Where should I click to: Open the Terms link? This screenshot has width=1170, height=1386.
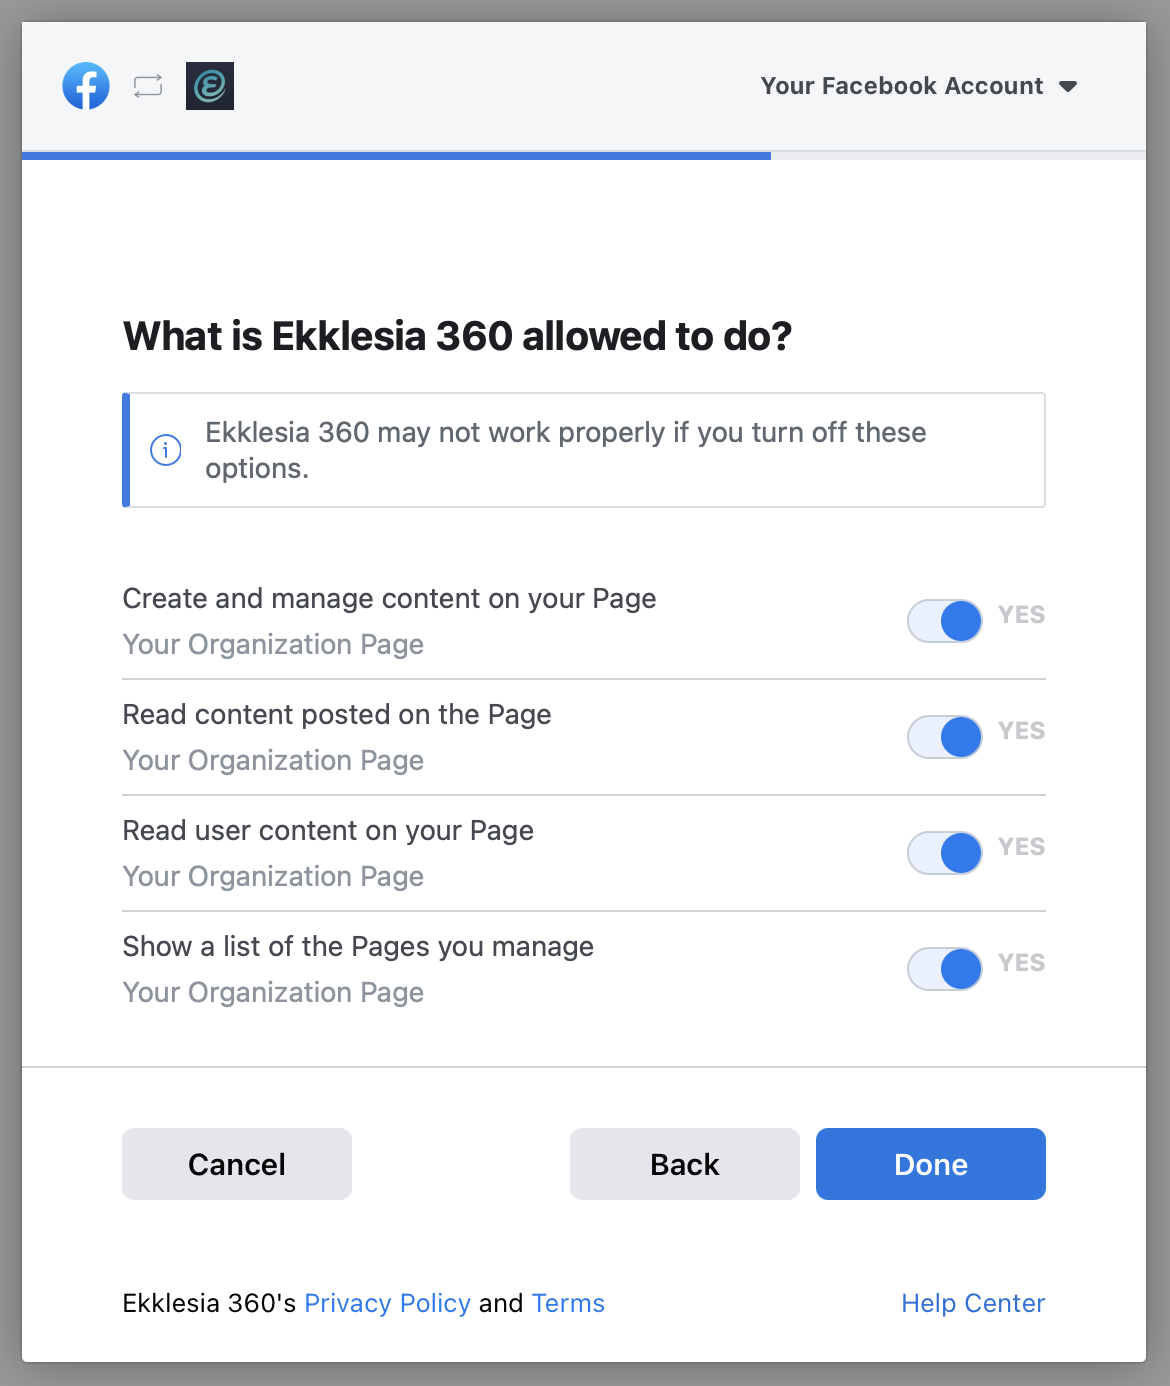point(568,1303)
